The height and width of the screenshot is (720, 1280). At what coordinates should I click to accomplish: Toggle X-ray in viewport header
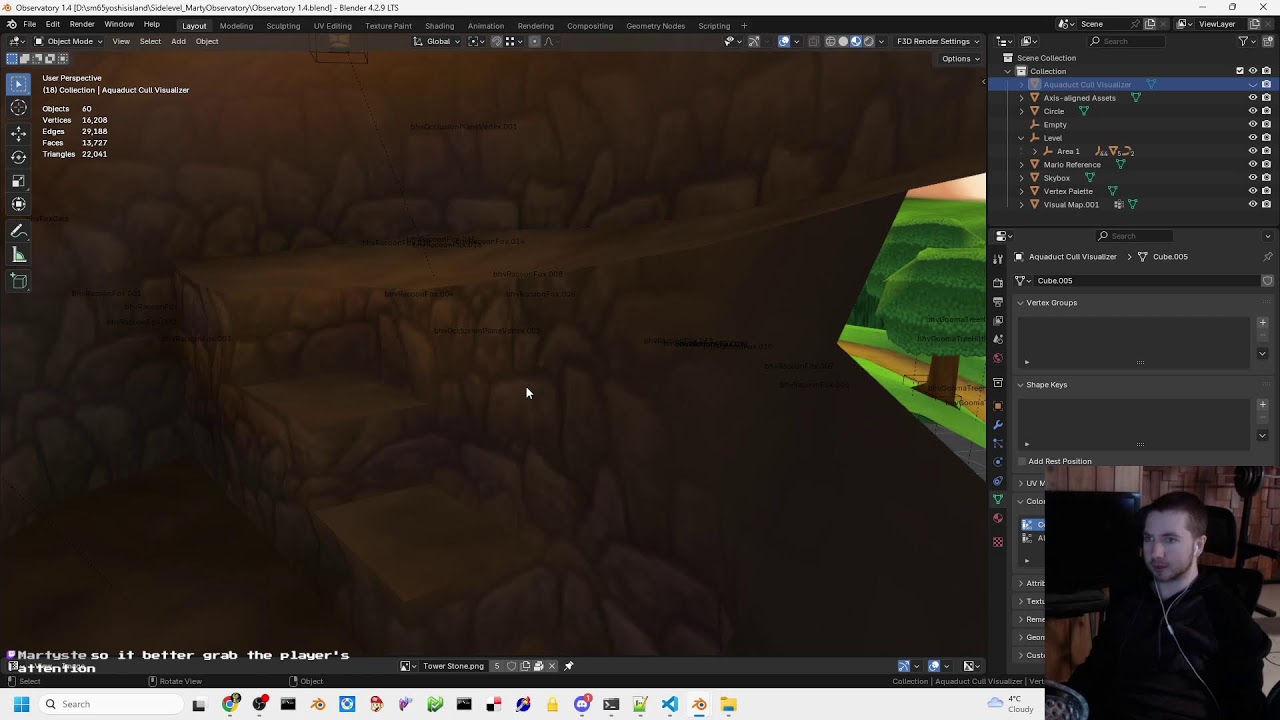[x=813, y=41]
